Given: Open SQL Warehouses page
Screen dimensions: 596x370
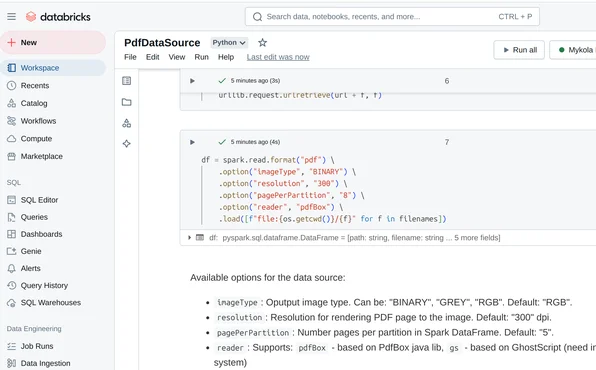Looking at the screenshot, I should click(x=51, y=303).
